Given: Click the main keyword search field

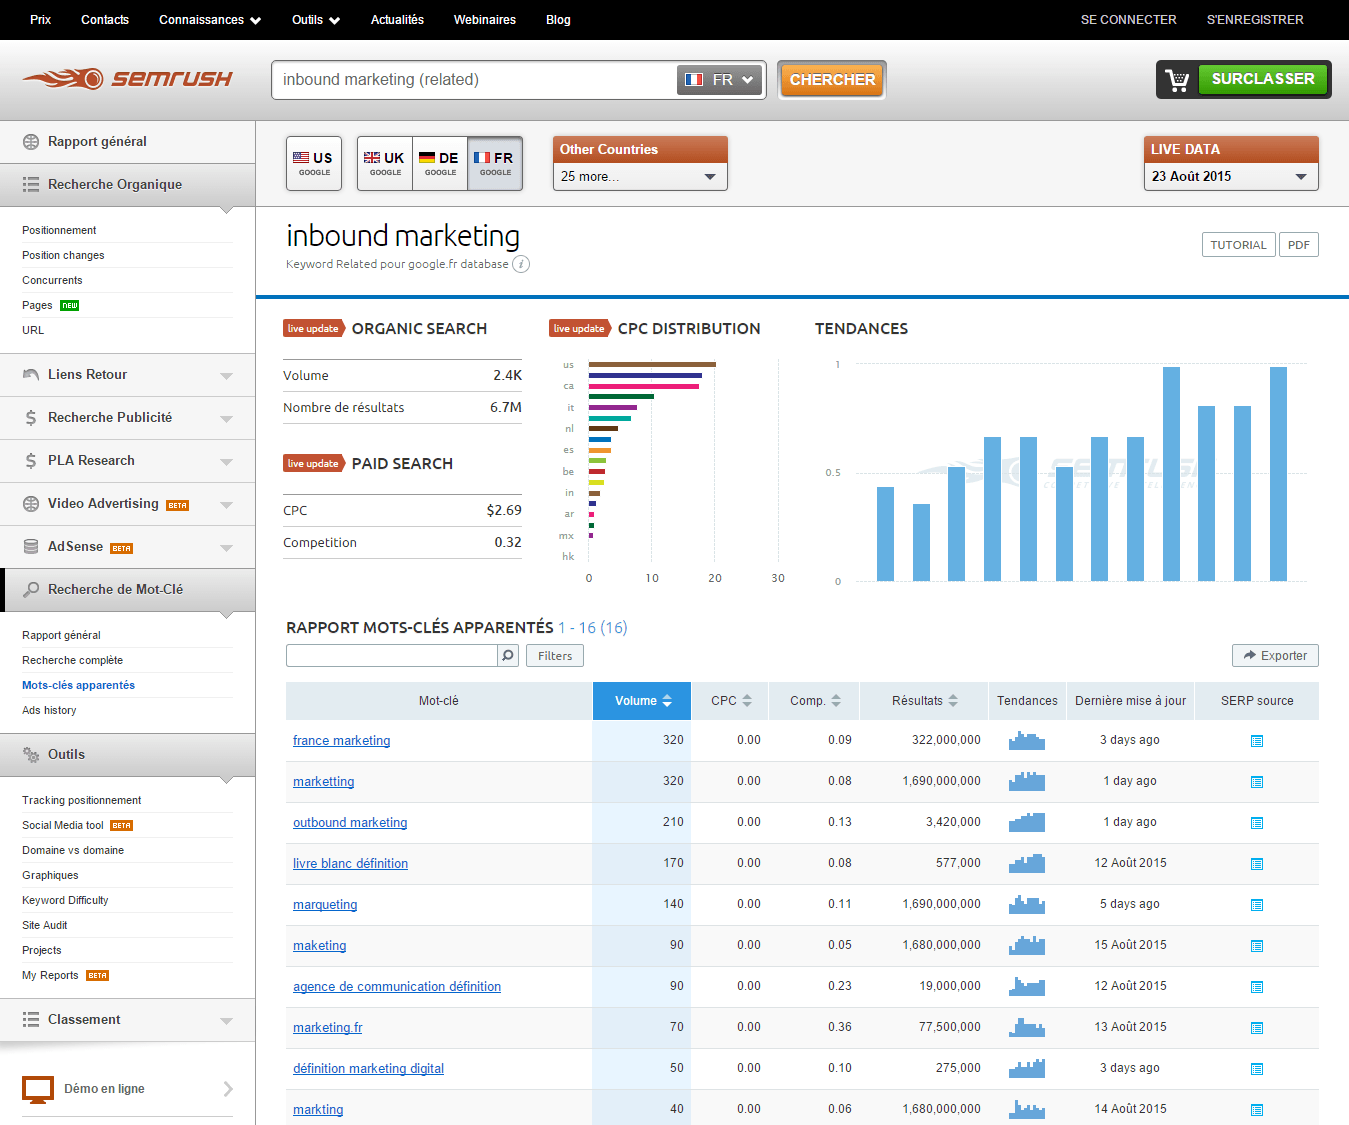Looking at the screenshot, I should 475,80.
